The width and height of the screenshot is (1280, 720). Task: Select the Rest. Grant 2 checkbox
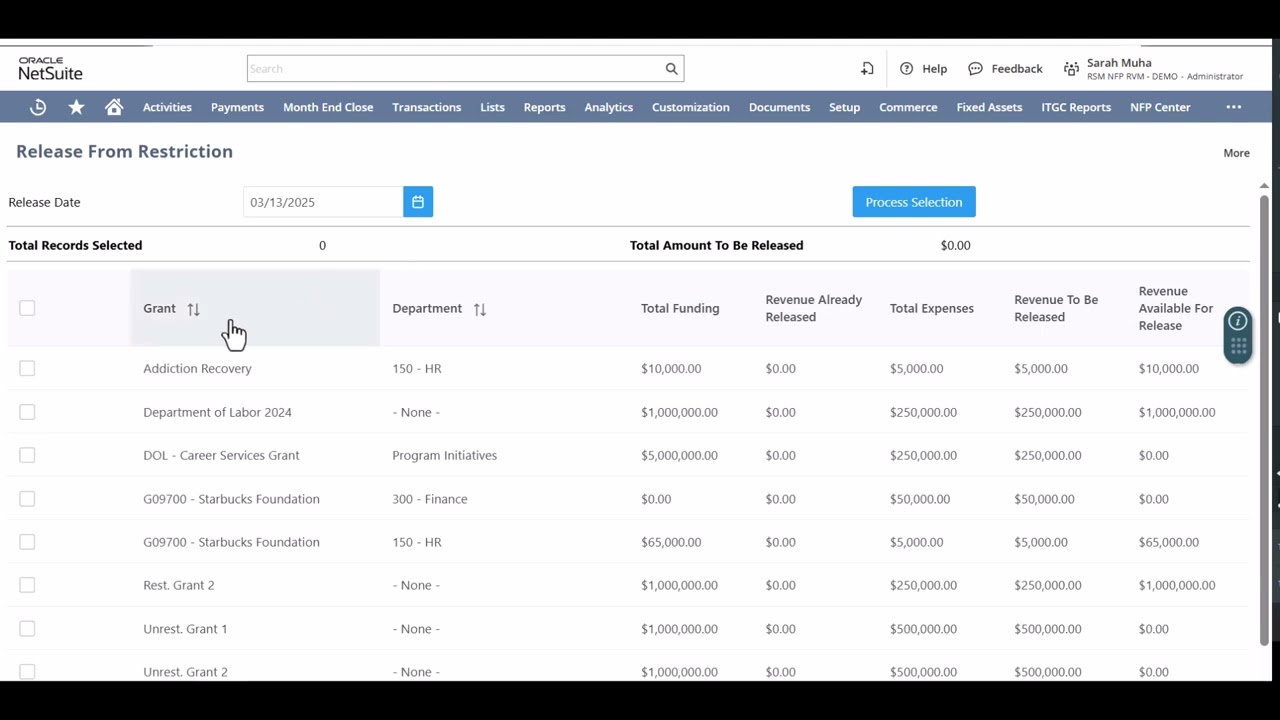click(x=27, y=585)
